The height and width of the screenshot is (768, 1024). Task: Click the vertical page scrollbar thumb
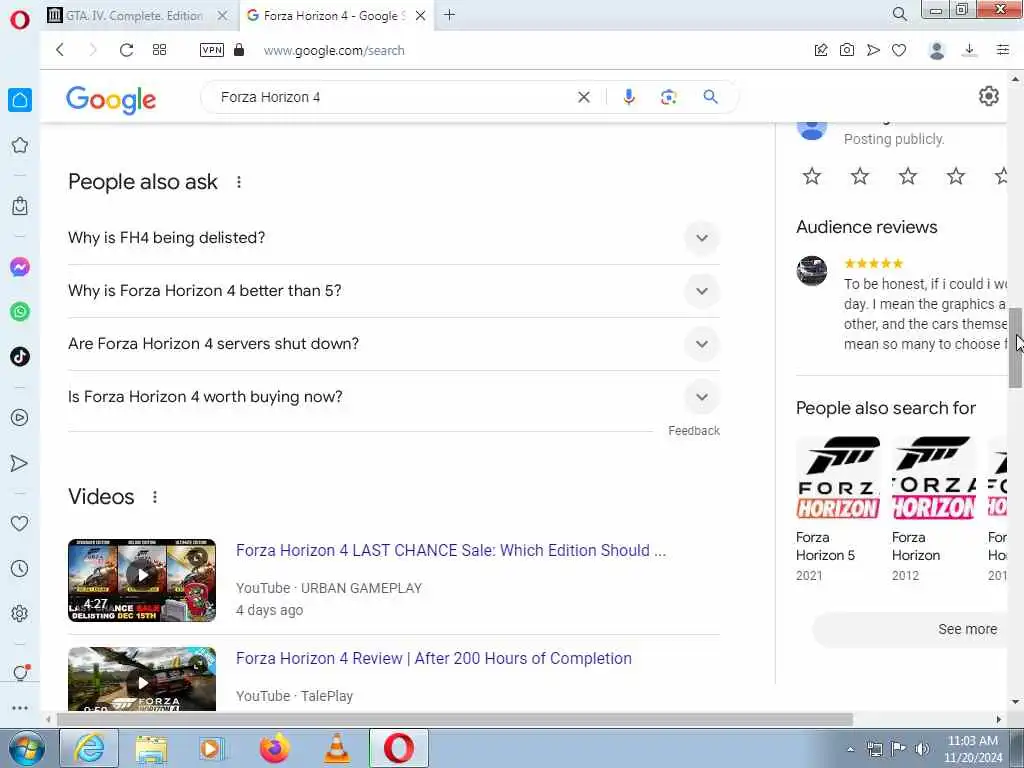(x=1015, y=348)
